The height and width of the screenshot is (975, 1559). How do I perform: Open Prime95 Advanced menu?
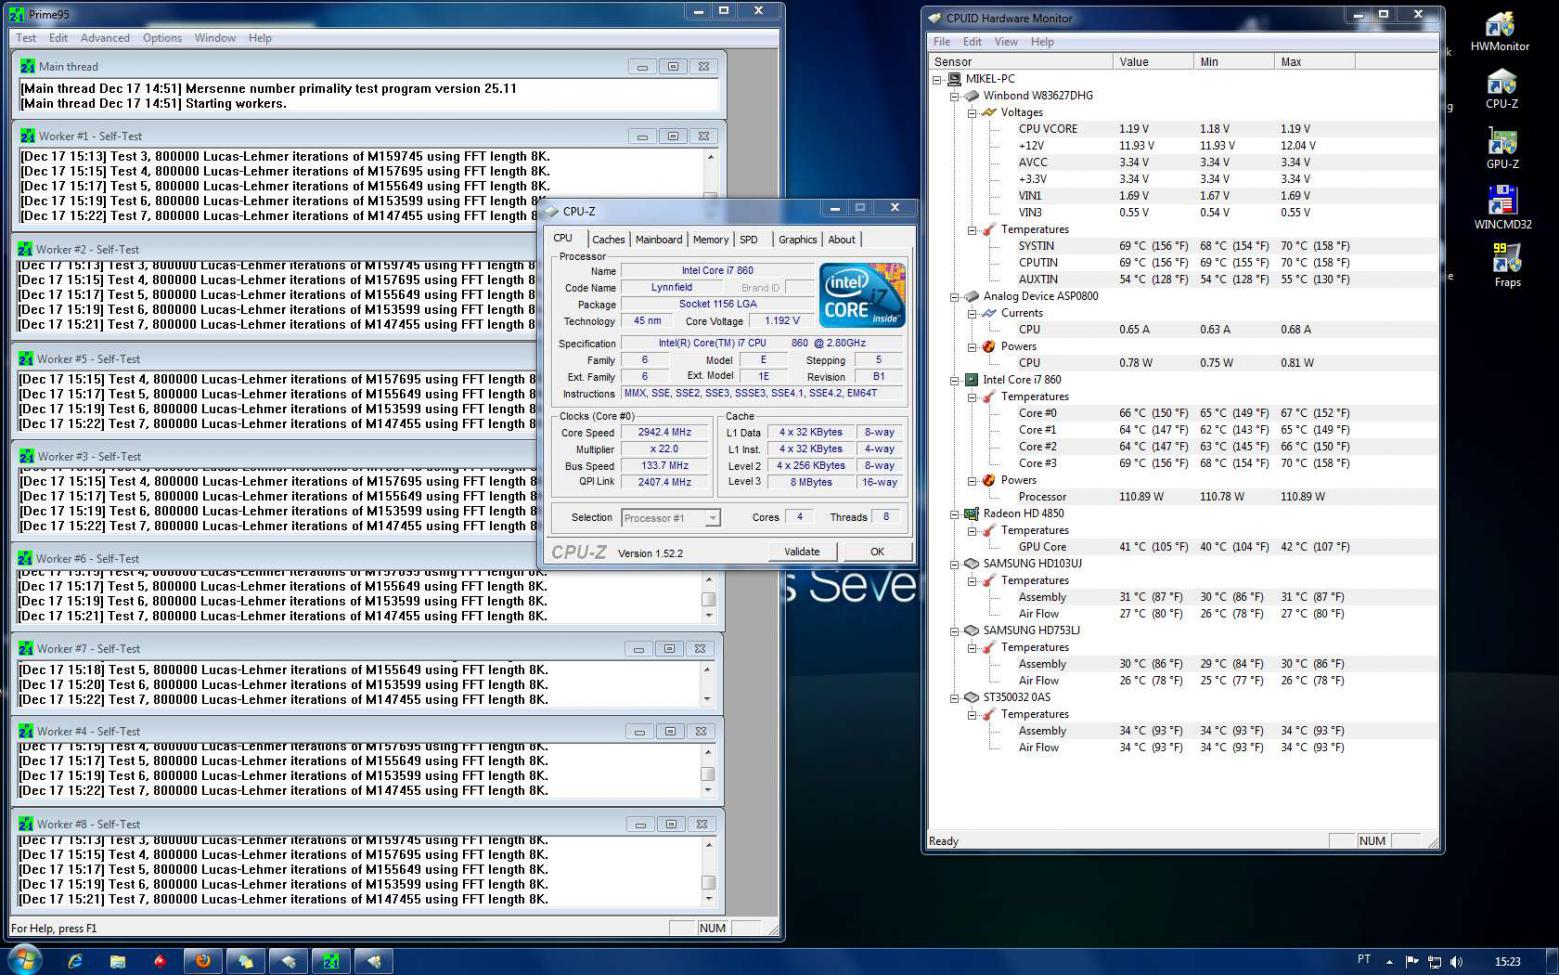pyautogui.click(x=105, y=38)
